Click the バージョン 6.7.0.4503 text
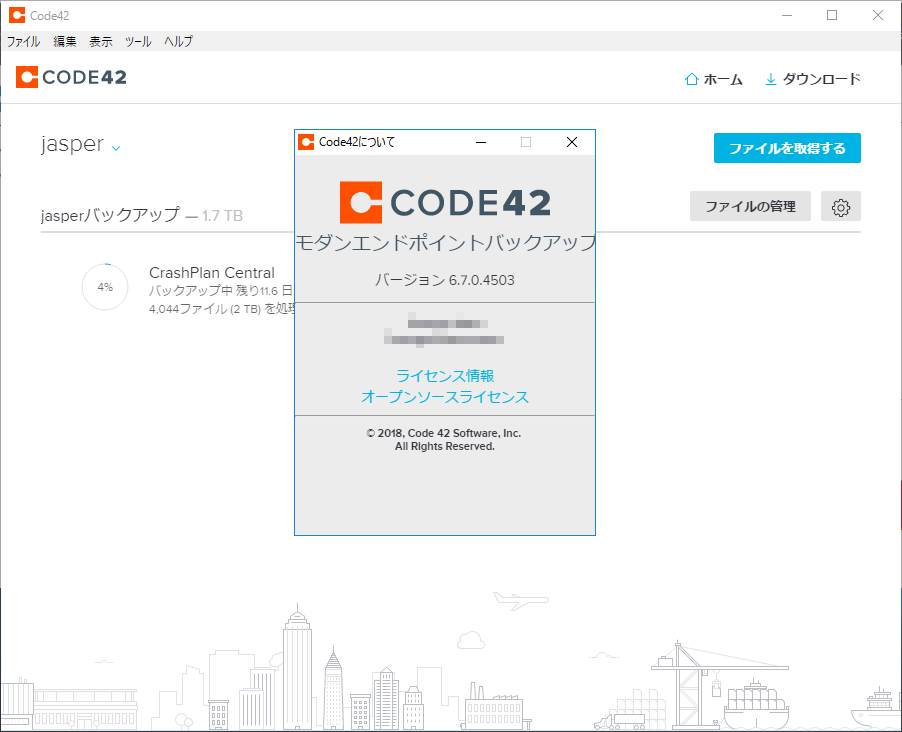Image resolution: width=902 pixels, height=732 pixels. pos(445,280)
